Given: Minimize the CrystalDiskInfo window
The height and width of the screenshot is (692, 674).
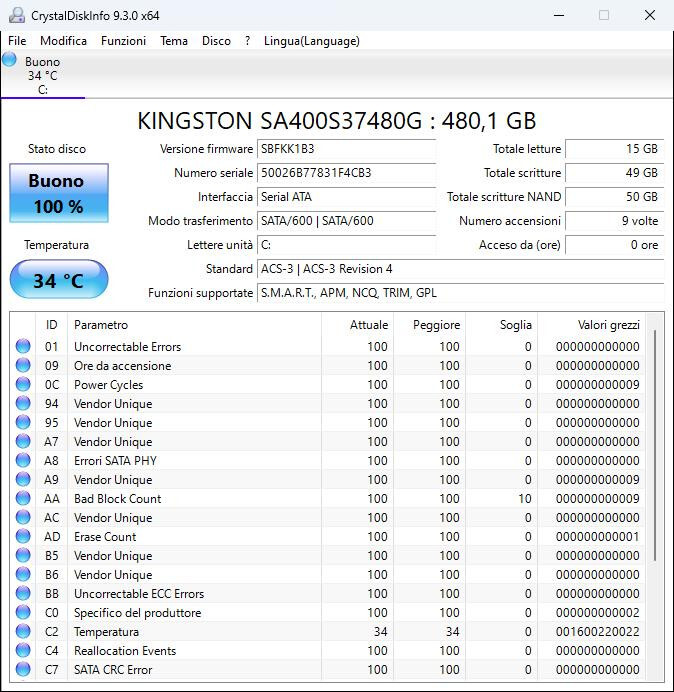Looking at the screenshot, I should point(559,15).
